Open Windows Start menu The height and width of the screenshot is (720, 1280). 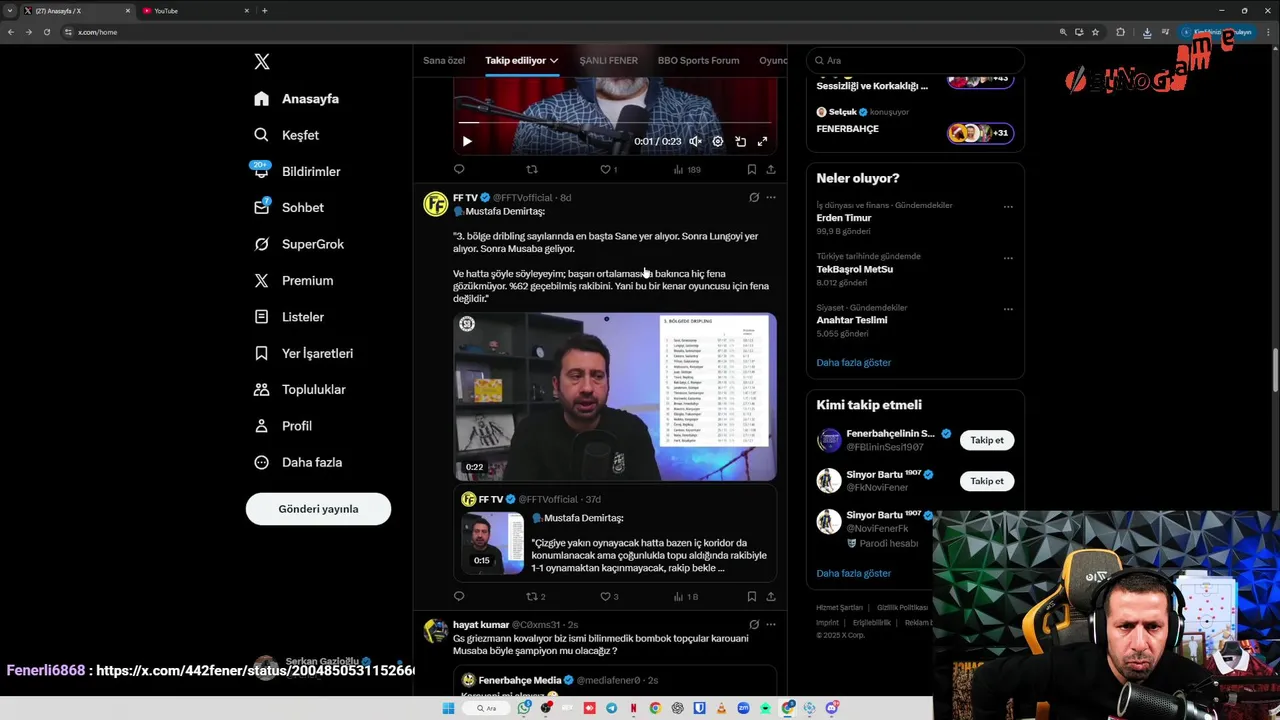(448, 708)
